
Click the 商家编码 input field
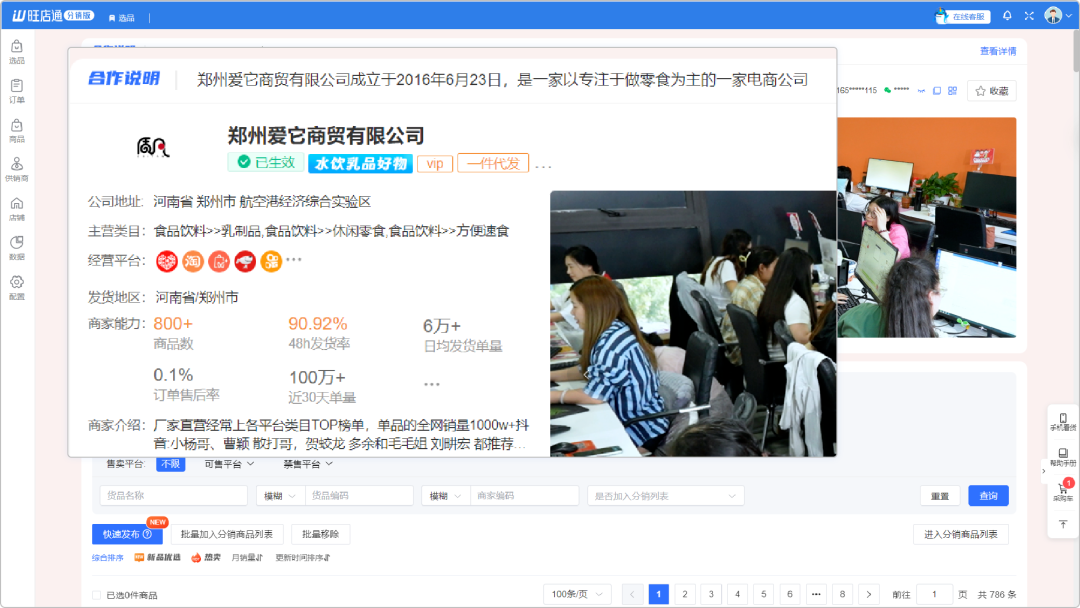[x=525, y=496]
